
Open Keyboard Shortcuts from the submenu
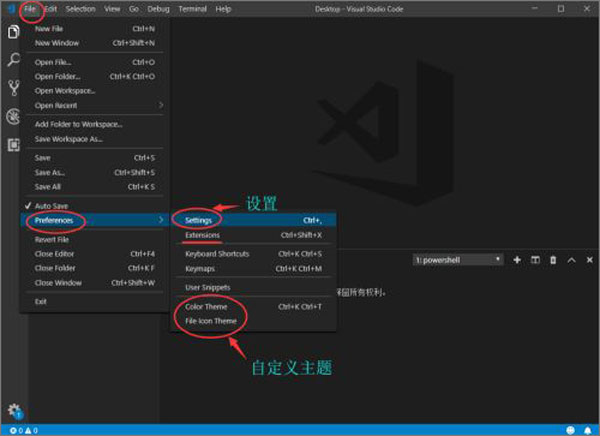click(x=253, y=254)
